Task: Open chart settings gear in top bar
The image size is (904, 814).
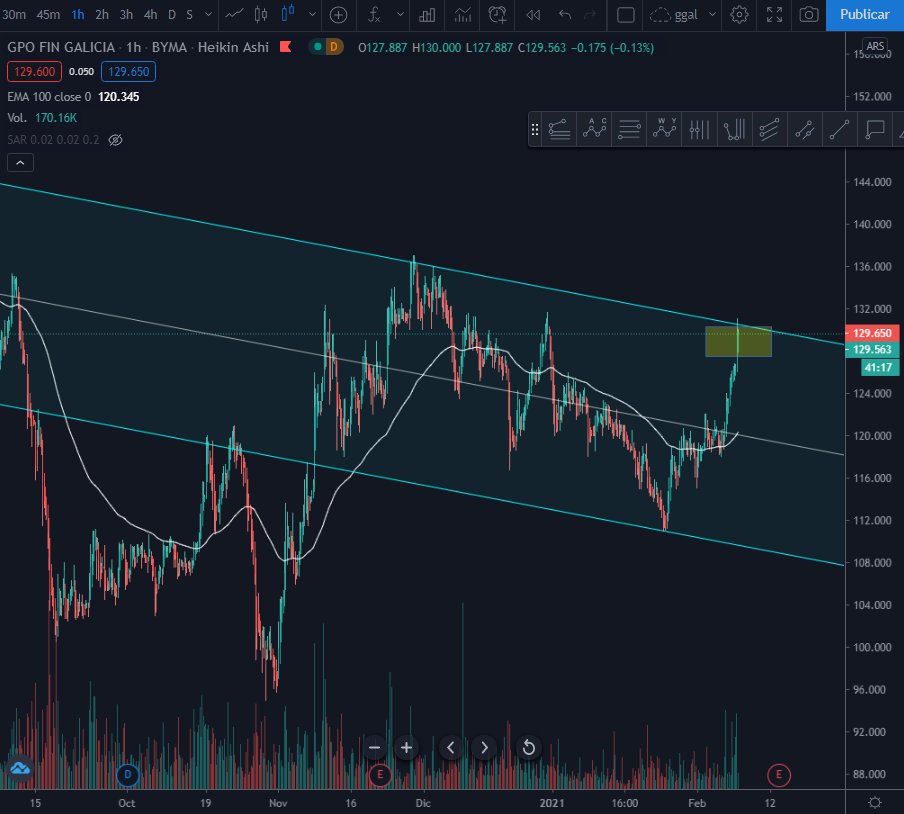Action: 739,15
